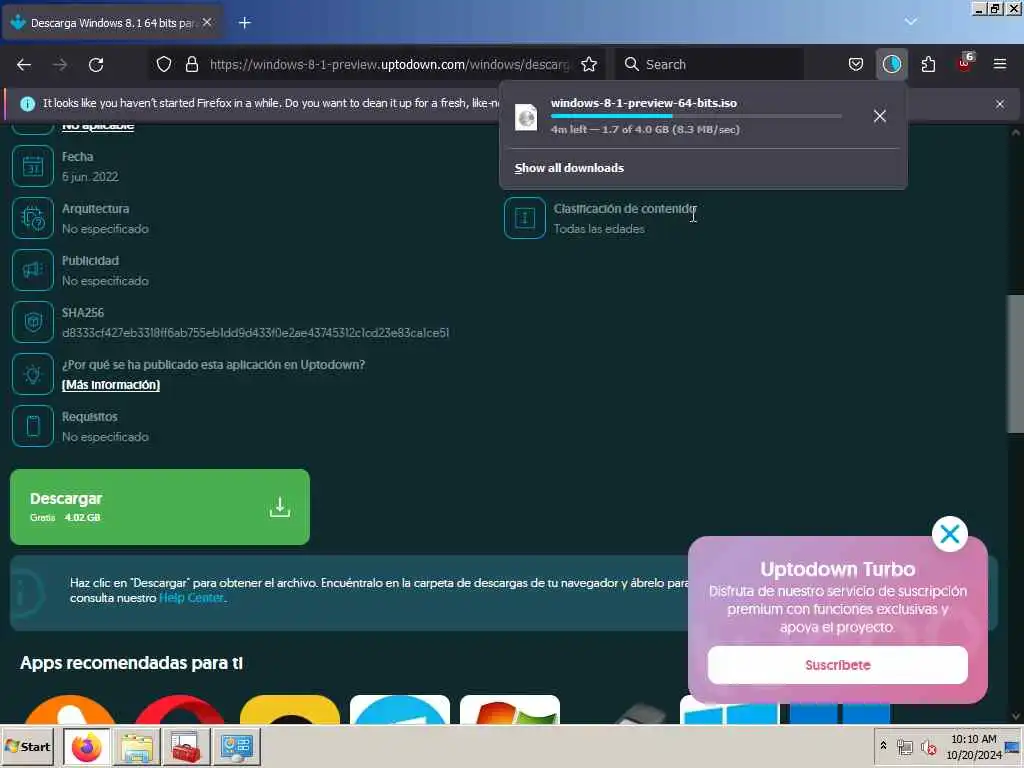This screenshot has width=1024, height=768.
Task: Click the Clasificación de contenido info icon
Action: pyautogui.click(x=524, y=218)
